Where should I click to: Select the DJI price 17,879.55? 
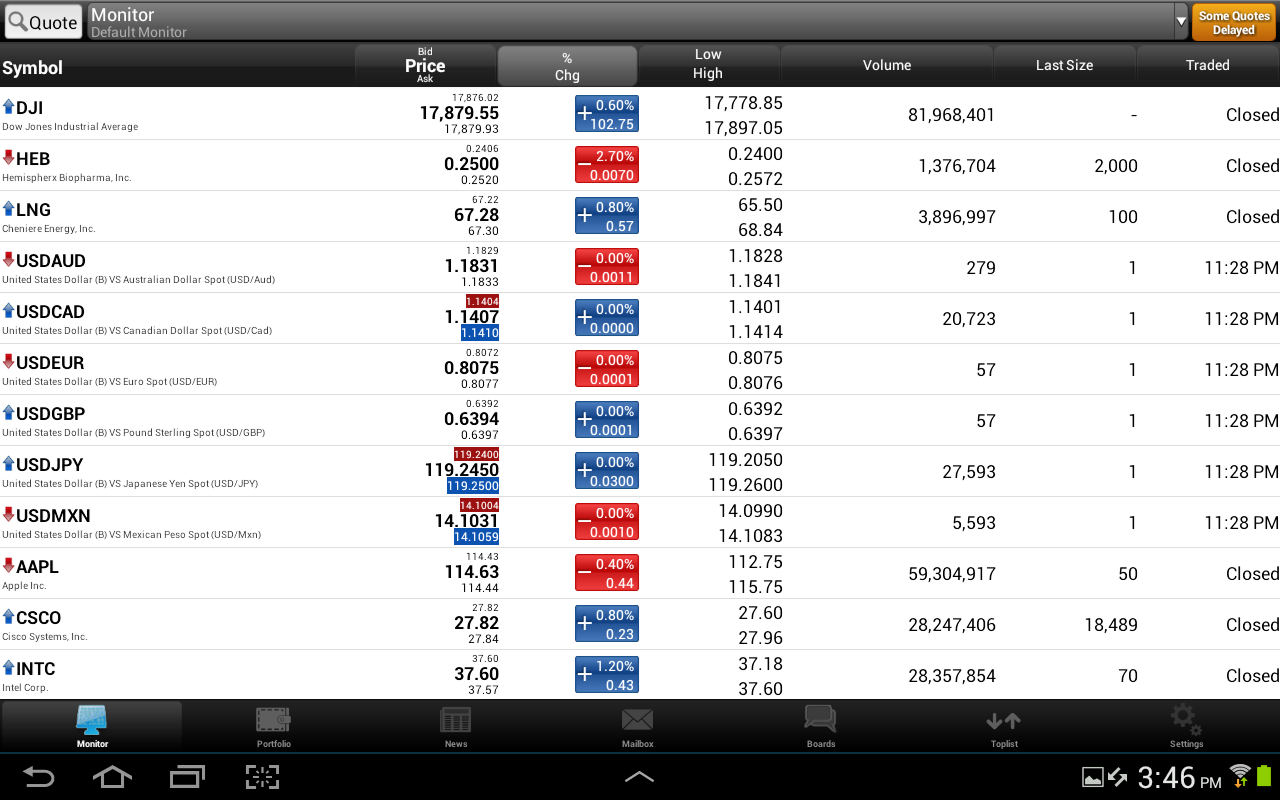[459, 113]
